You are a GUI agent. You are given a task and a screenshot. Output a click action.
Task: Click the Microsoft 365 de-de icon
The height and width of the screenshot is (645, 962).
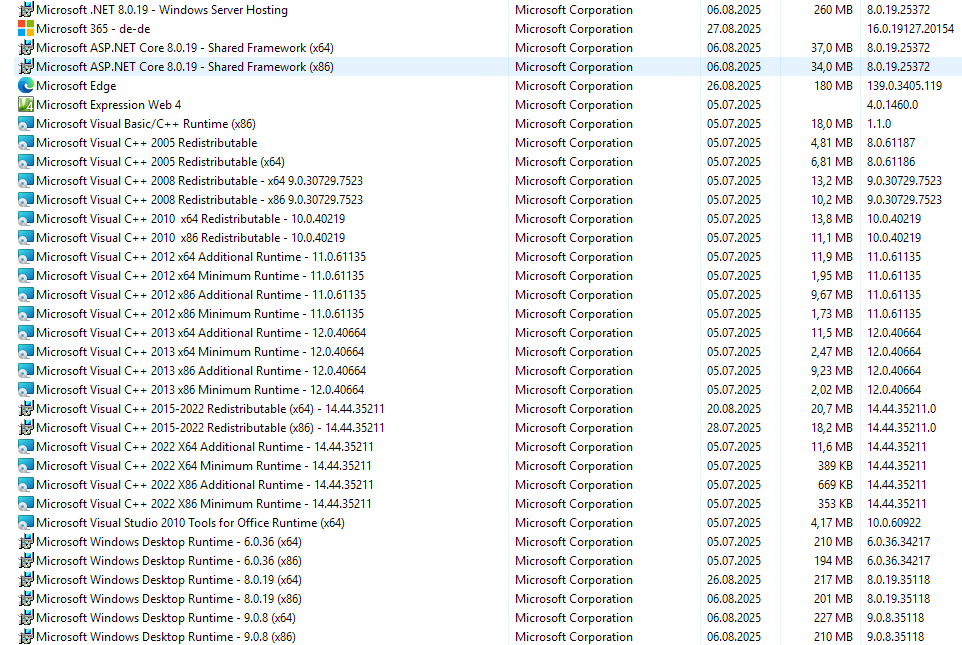click(x=26, y=29)
